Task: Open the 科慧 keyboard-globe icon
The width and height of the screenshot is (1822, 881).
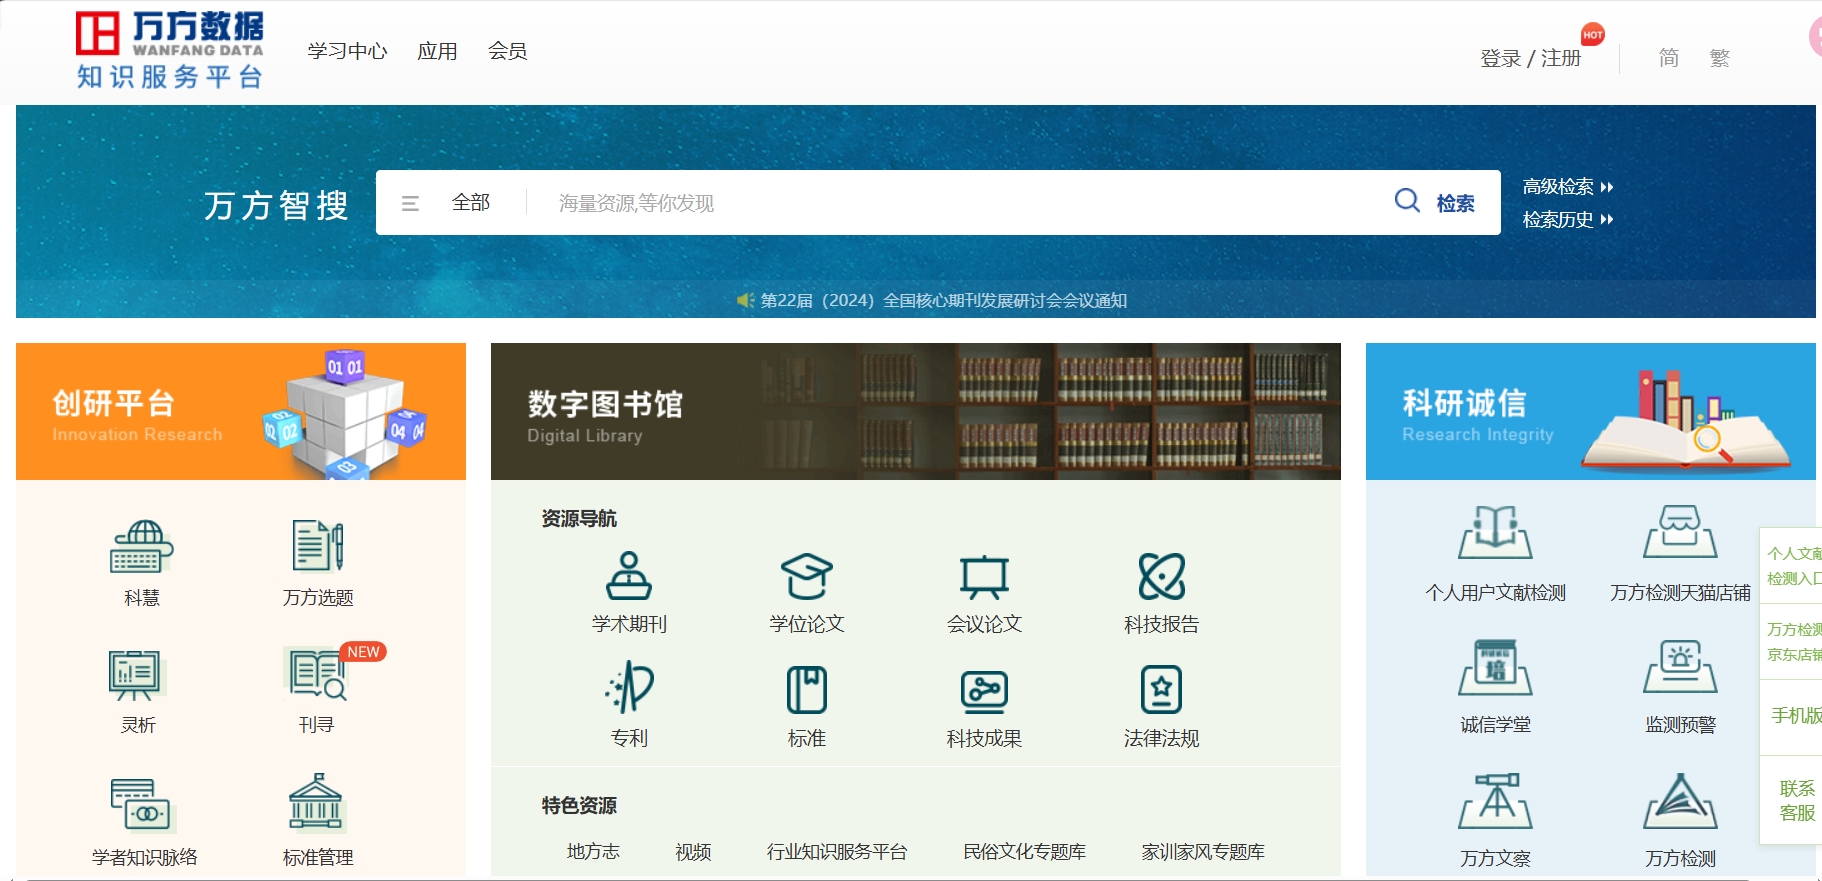Action: click(x=141, y=546)
